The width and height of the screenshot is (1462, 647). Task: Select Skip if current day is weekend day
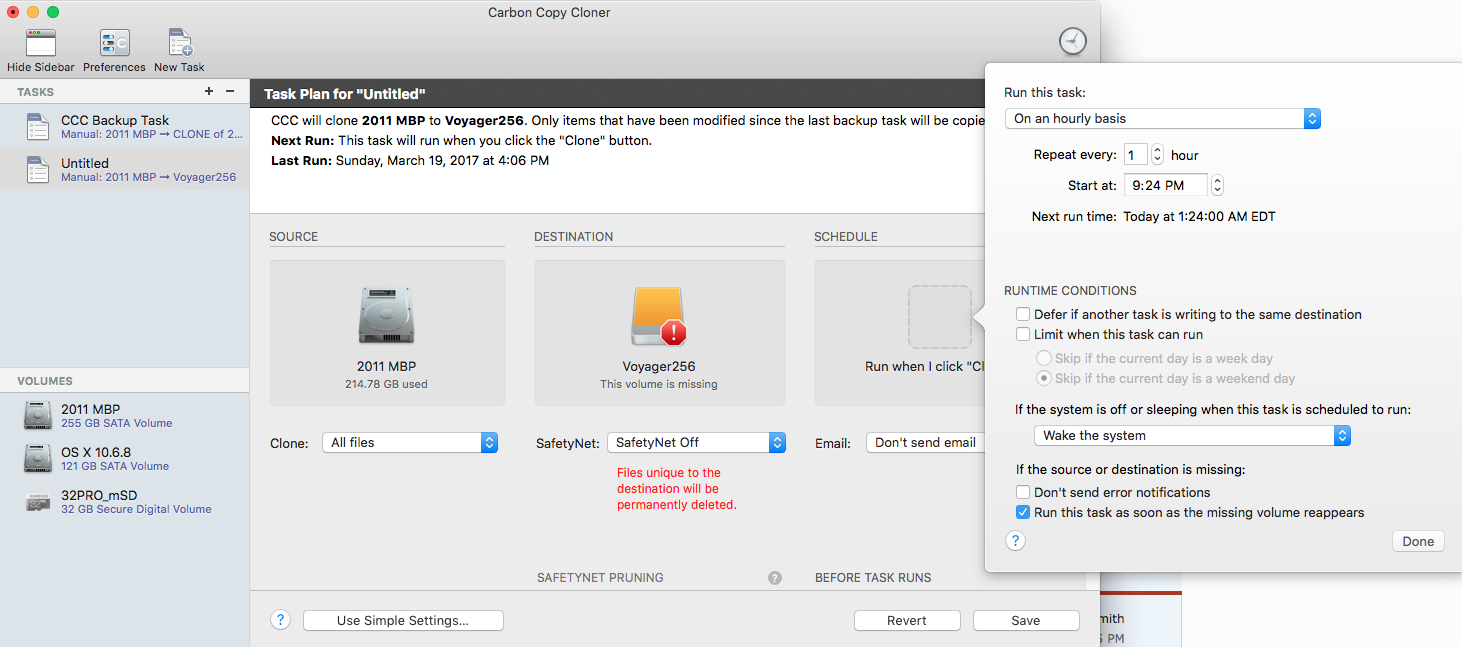click(1044, 378)
